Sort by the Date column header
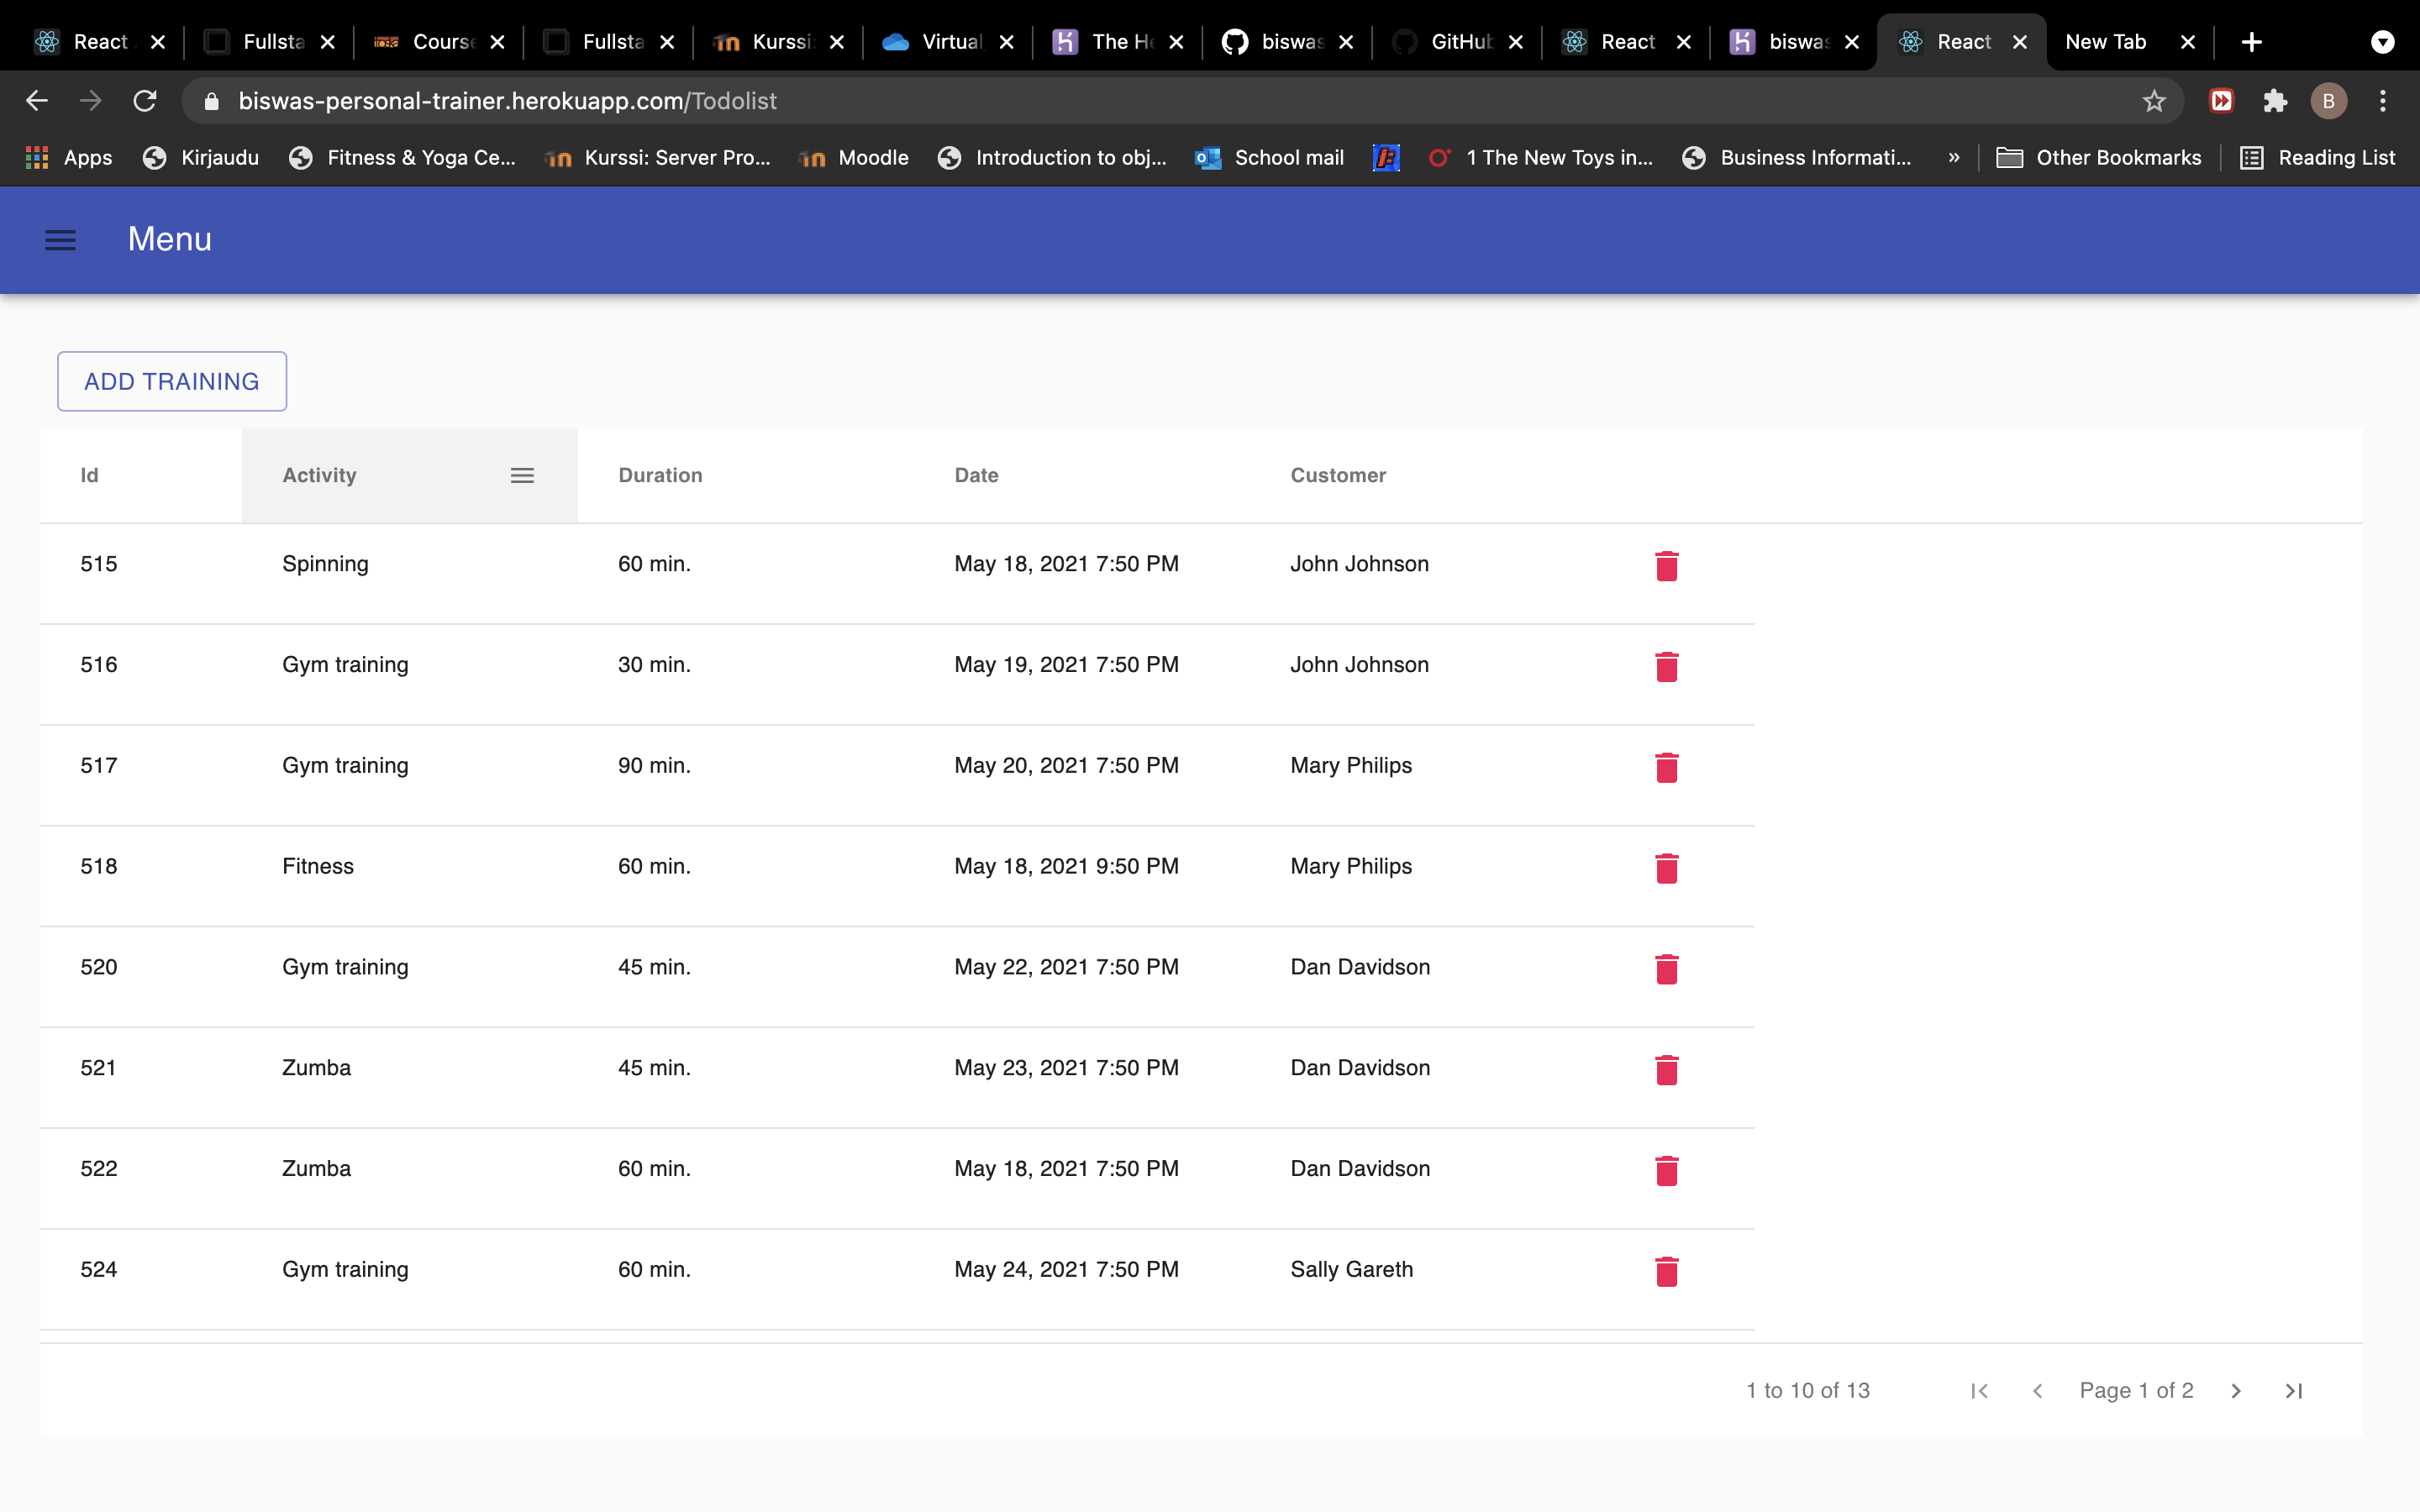The image size is (2420, 1512). click(x=976, y=475)
